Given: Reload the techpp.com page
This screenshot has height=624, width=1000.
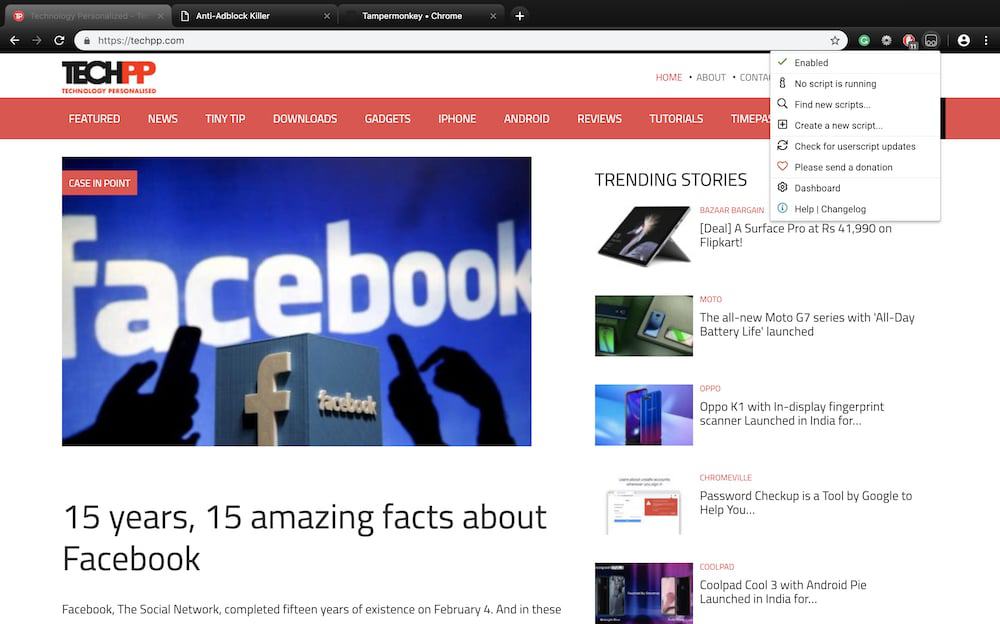Looking at the screenshot, I should 59,40.
